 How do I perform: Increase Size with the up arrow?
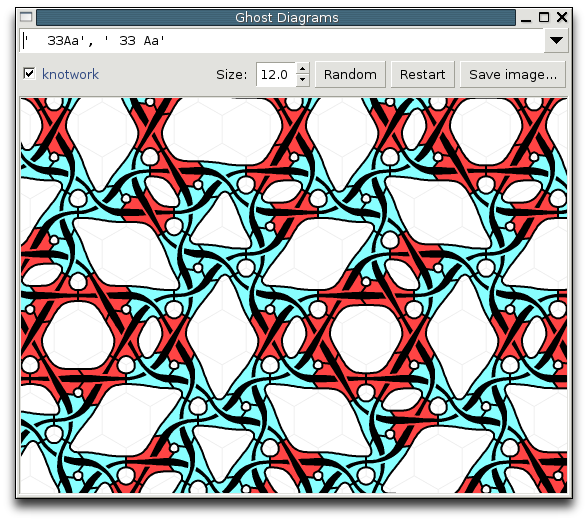[302, 69]
